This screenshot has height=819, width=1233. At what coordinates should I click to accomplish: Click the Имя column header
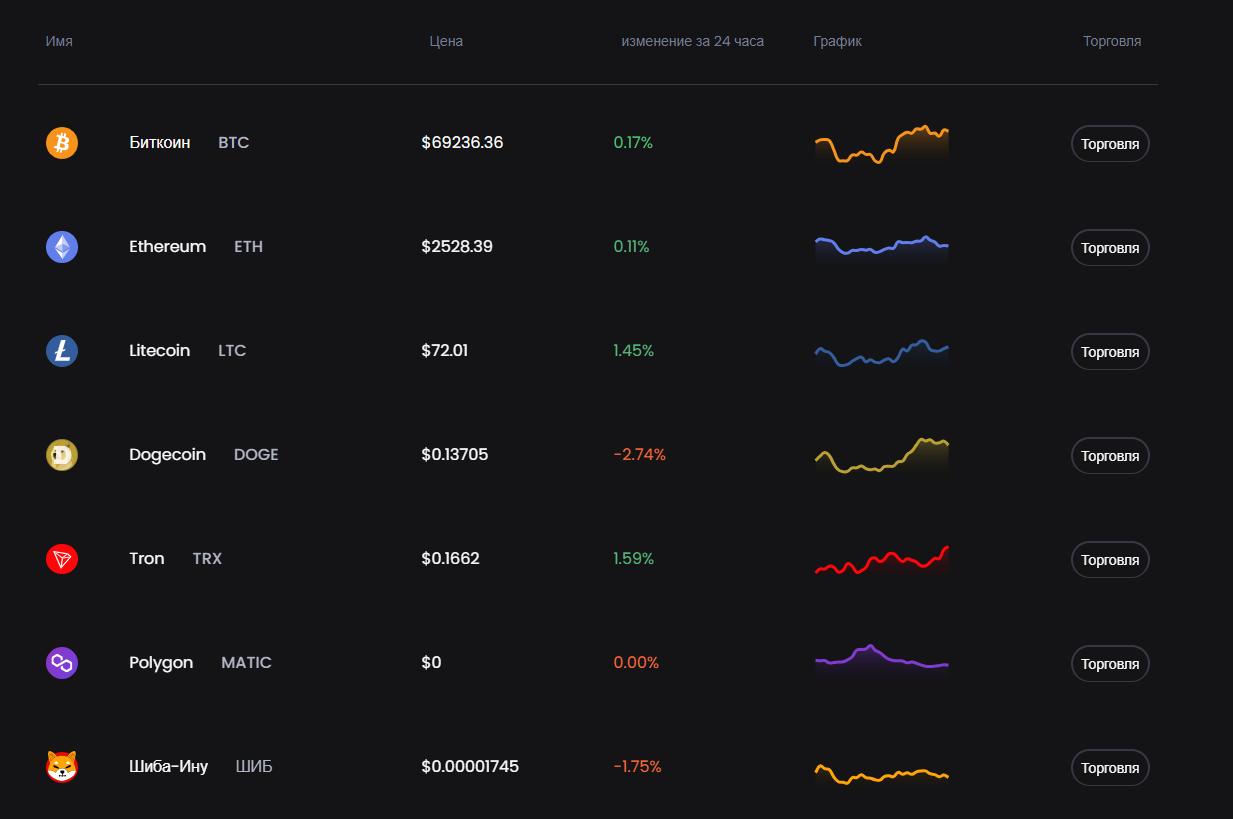(x=59, y=41)
